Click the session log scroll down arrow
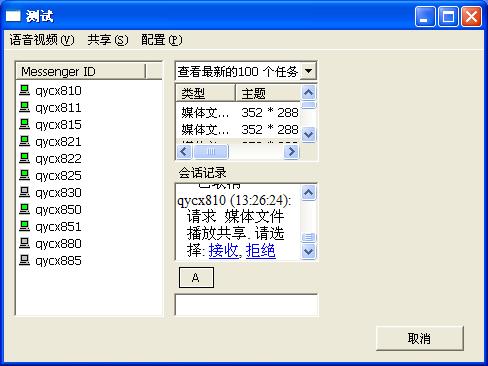This screenshot has height=366, width=488. point(308,251)
